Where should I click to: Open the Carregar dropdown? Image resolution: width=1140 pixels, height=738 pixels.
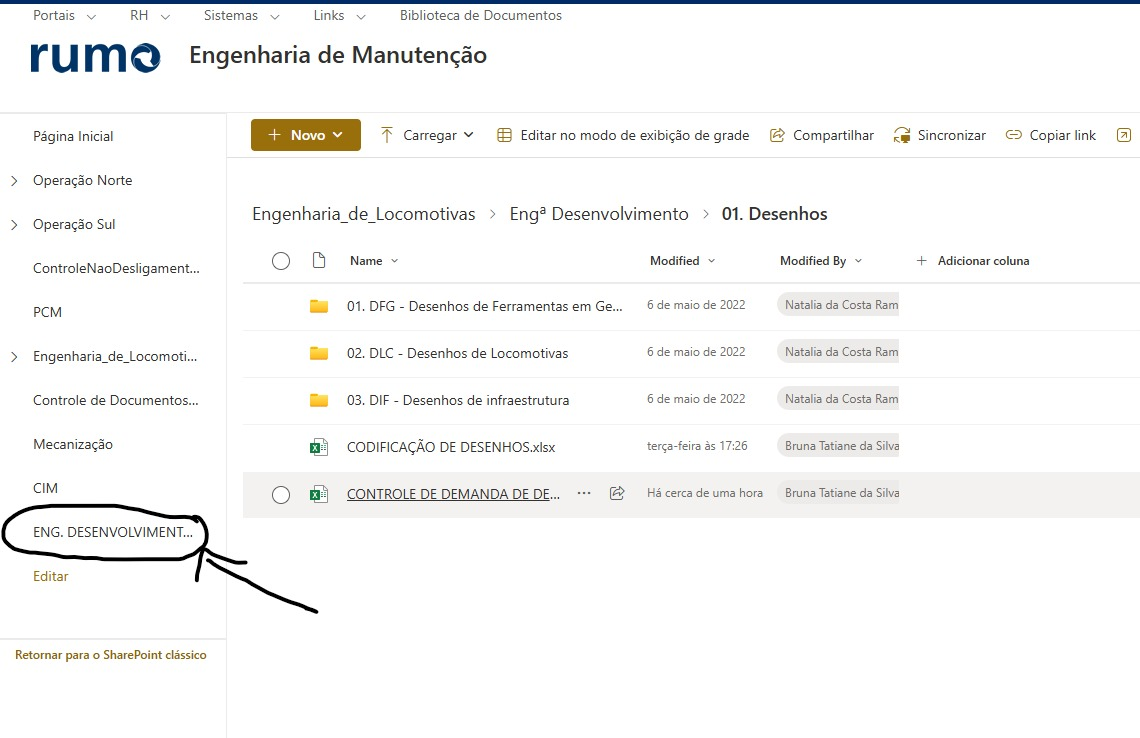[427, 135]
